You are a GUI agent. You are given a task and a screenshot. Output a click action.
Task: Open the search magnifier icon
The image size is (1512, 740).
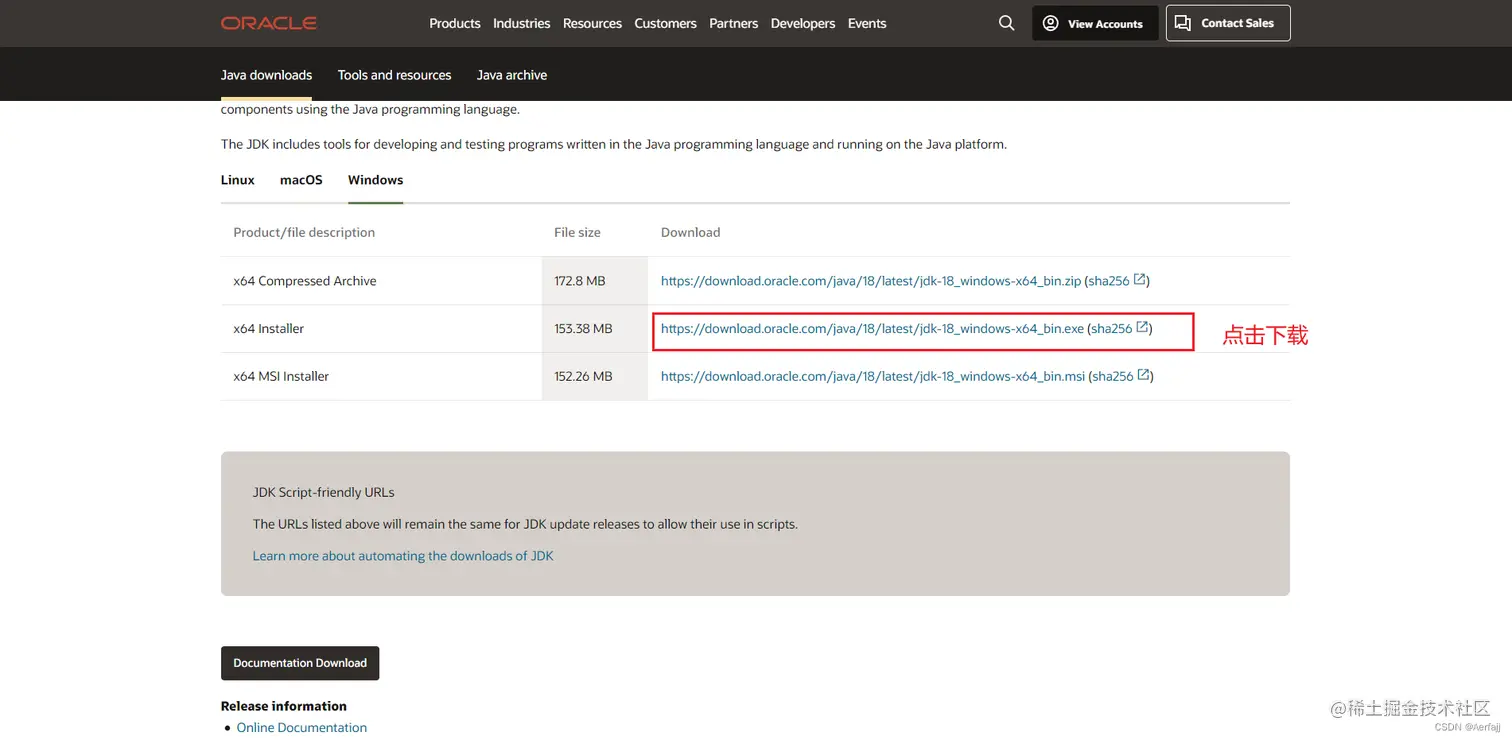pyautogui.click(x=1007, y=23)
